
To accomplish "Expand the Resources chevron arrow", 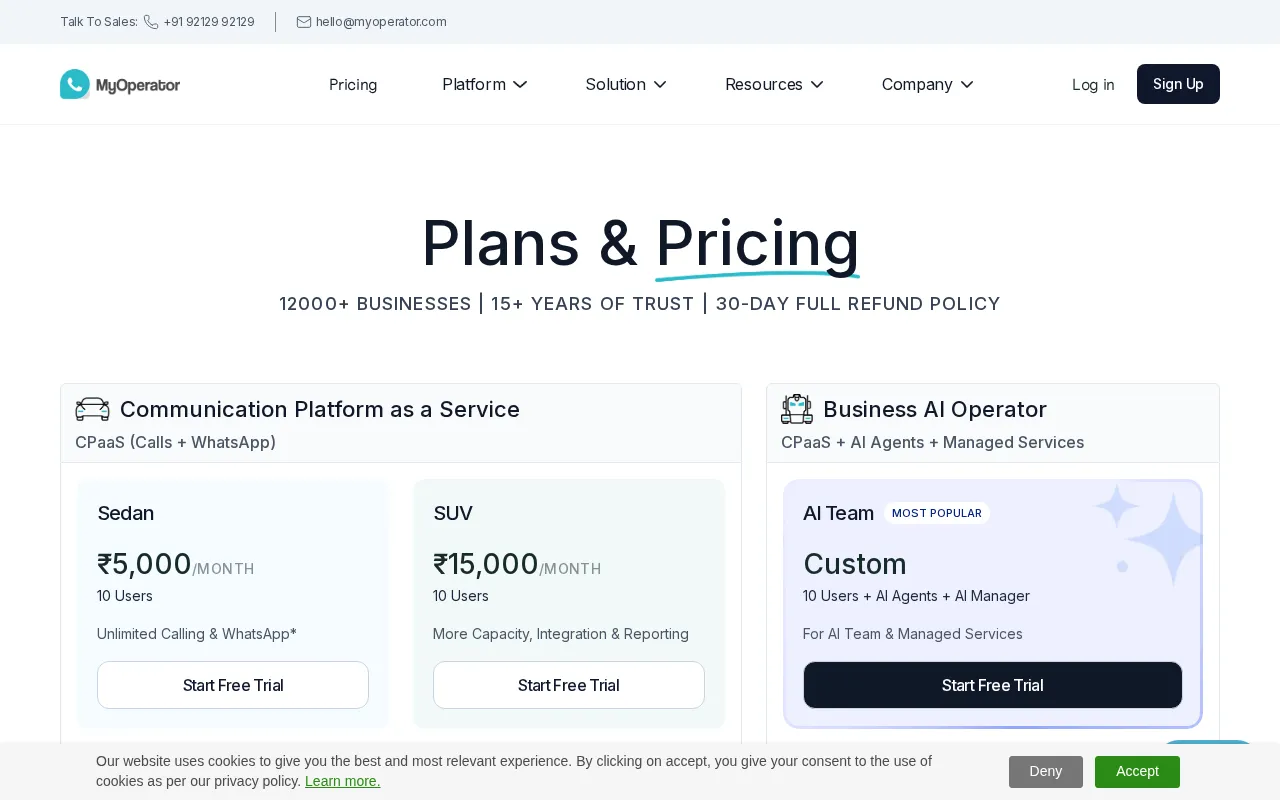I will click(817, 85).
